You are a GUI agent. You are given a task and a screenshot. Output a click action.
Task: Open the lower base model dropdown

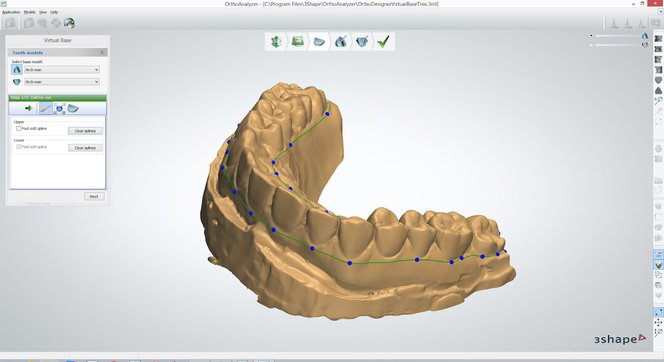click(62, 82)
